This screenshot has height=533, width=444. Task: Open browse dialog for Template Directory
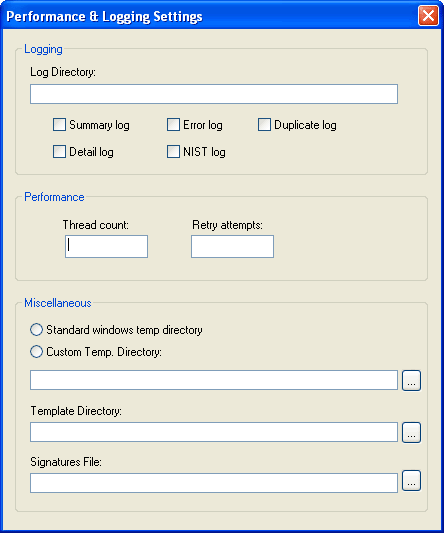coord(411,432)
